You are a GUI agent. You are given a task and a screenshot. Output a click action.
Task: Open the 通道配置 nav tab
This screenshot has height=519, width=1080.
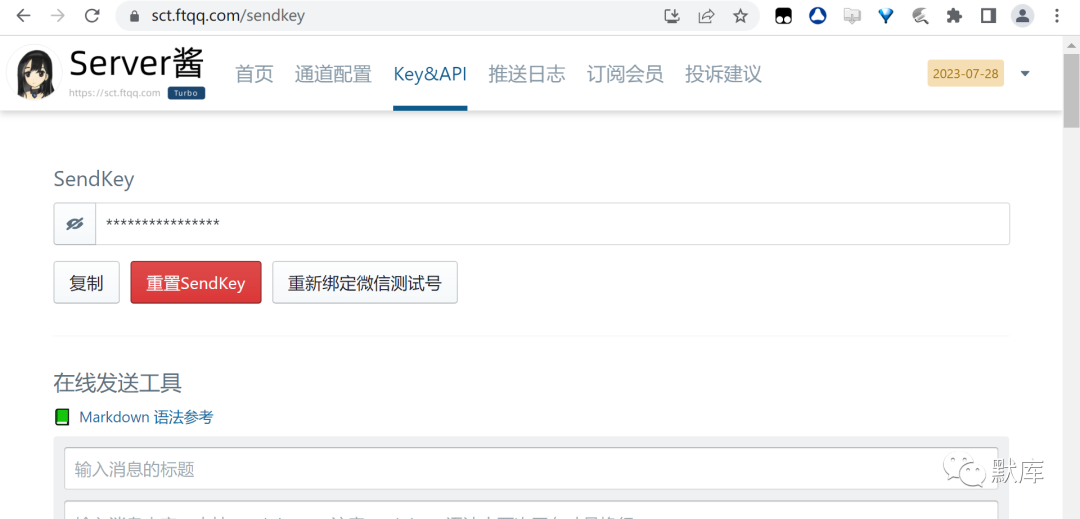pyautogui.click(x=333, y=74)
